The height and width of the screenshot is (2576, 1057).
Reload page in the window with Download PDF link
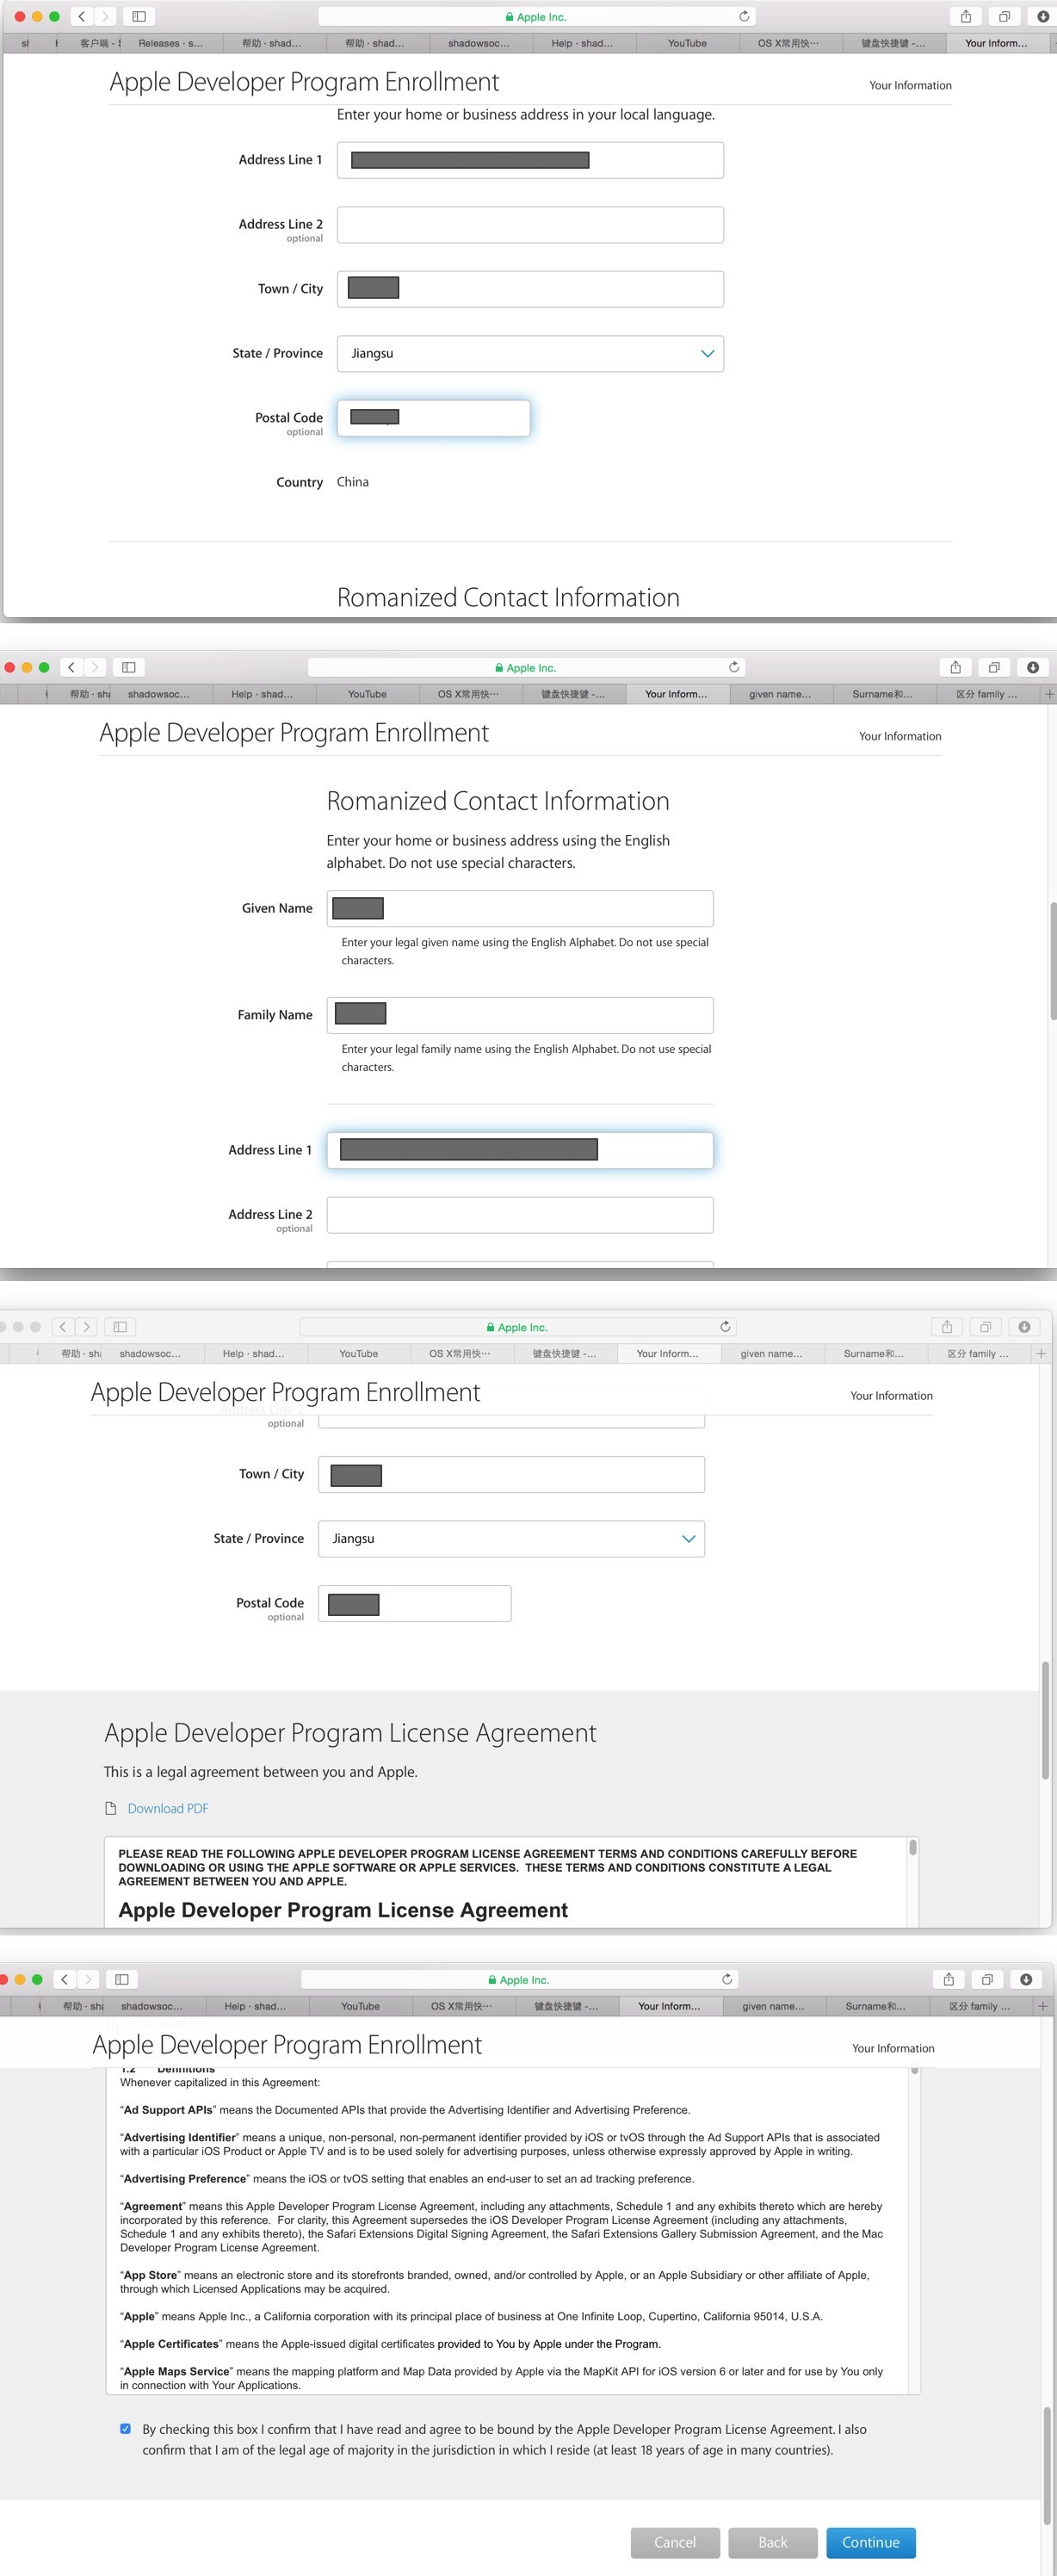725,1327
